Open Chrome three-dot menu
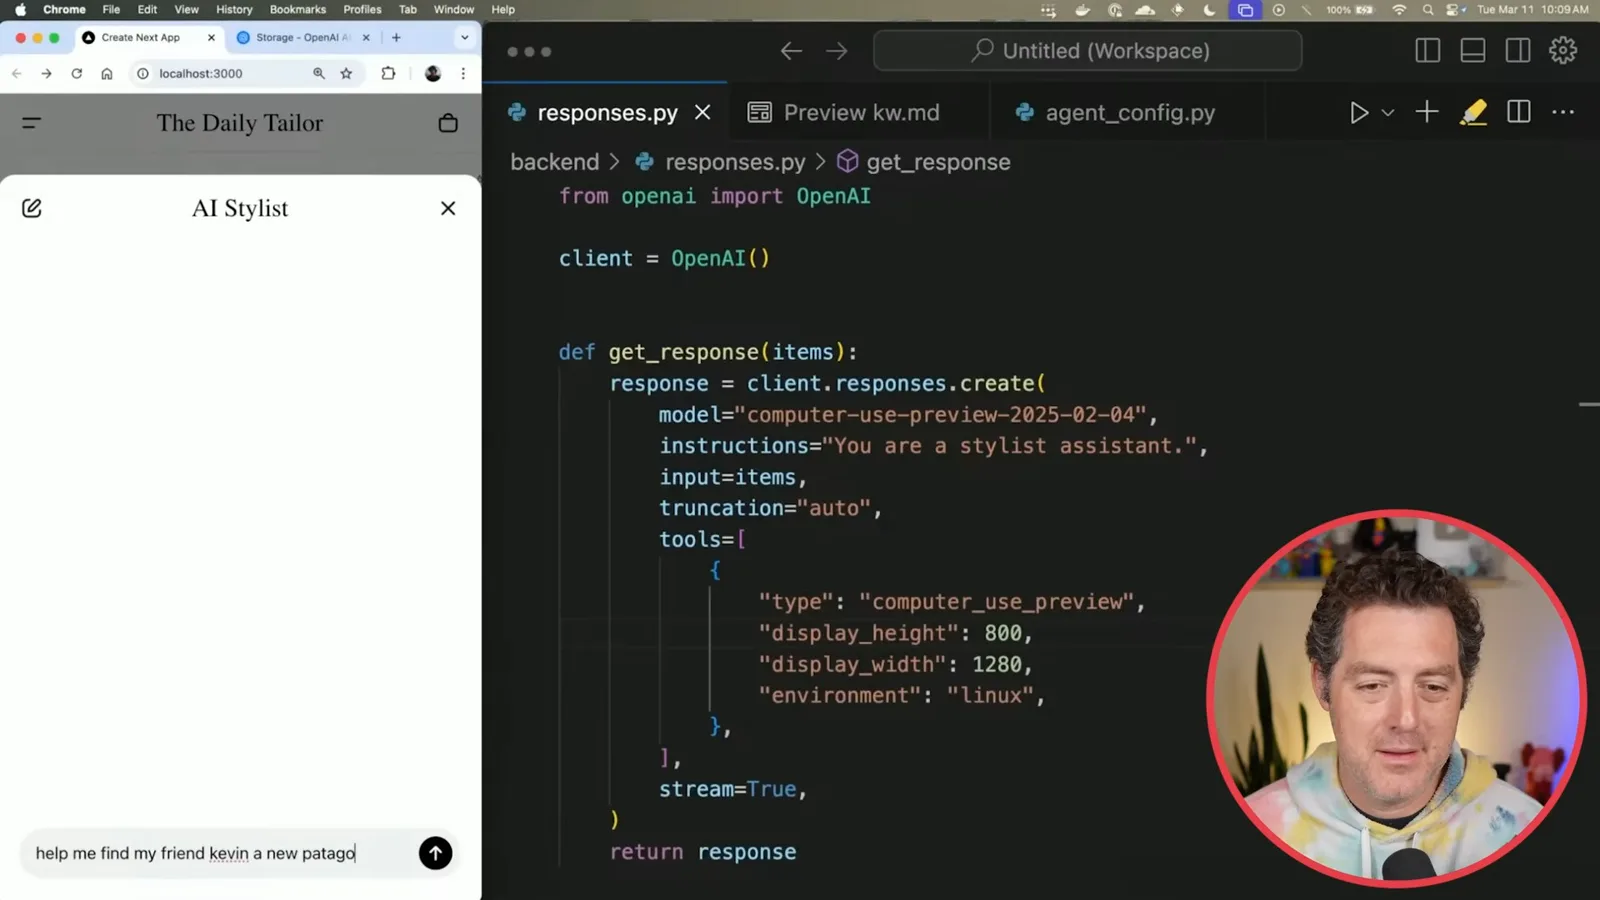1600x900 pixels. point(463,73)
